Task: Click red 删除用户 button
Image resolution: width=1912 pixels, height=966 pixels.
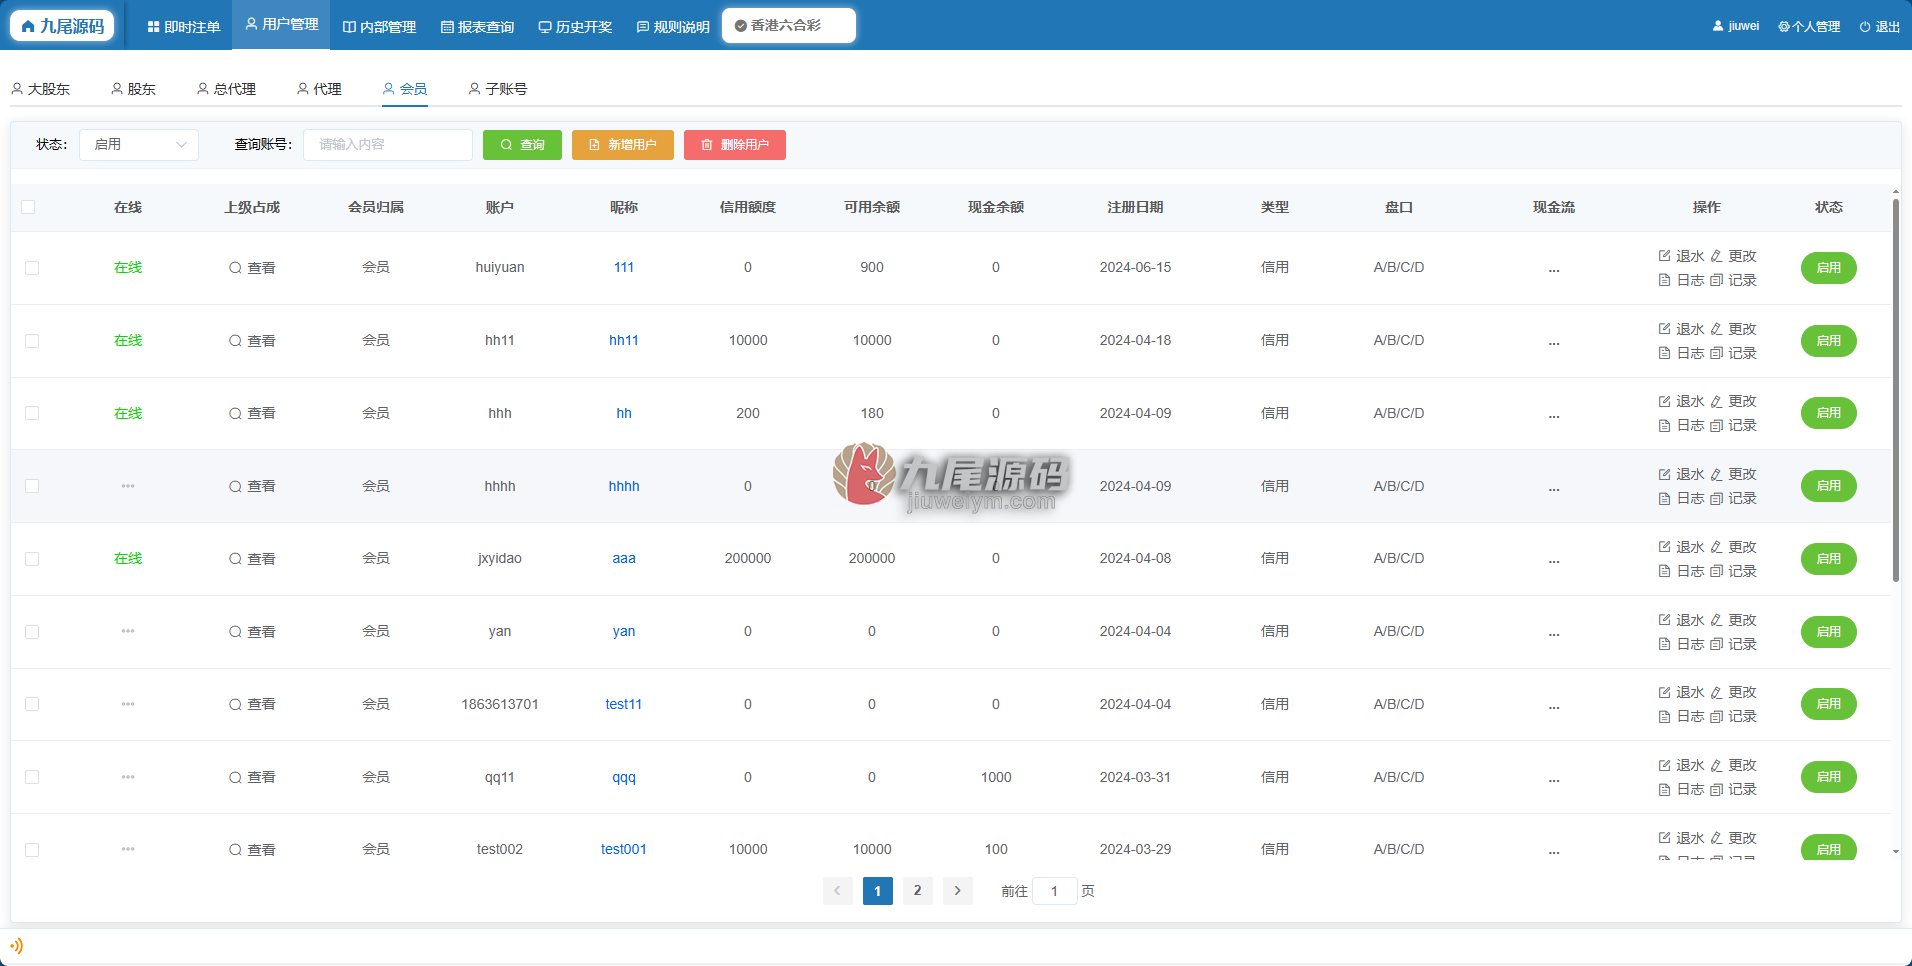Action: click(x=735, y=145)
